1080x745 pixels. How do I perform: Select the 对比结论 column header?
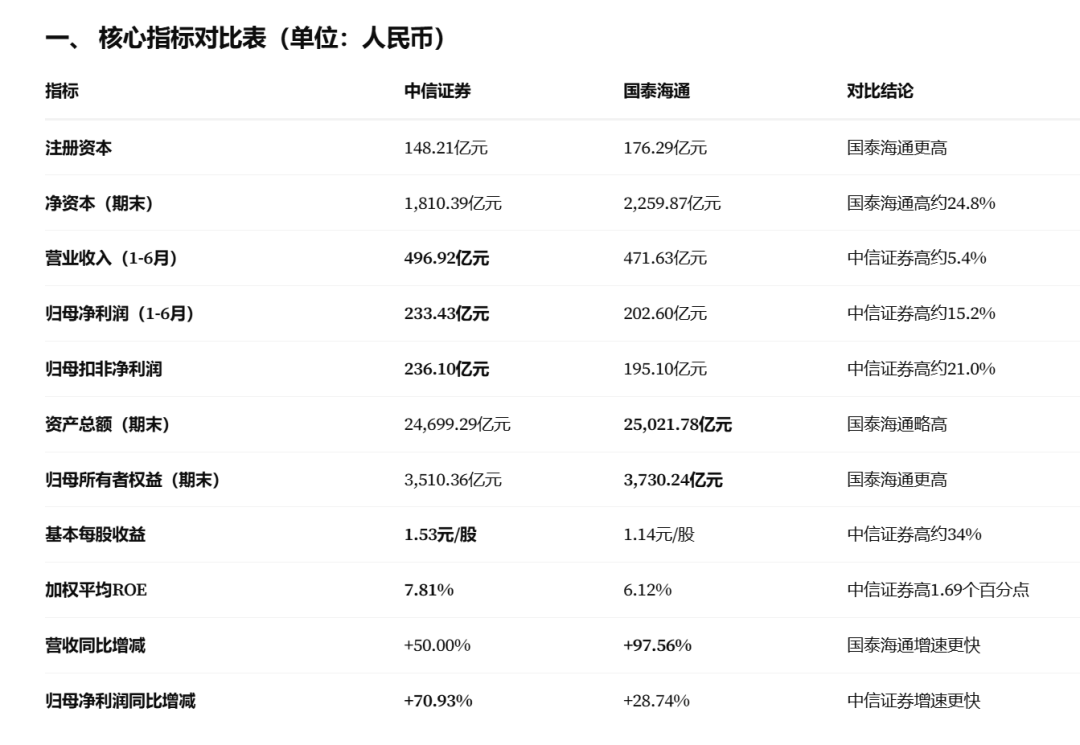coord(880,91)
